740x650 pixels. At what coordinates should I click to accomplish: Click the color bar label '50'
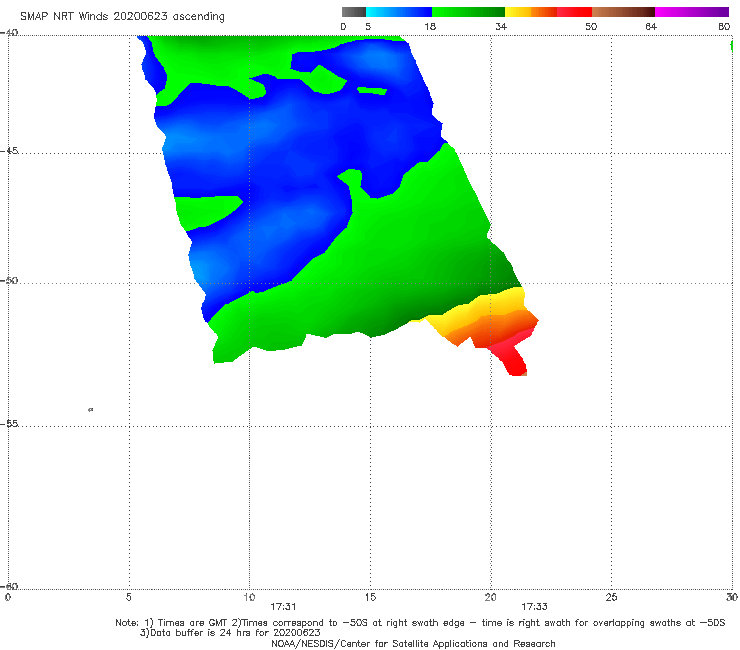(591, 26)
